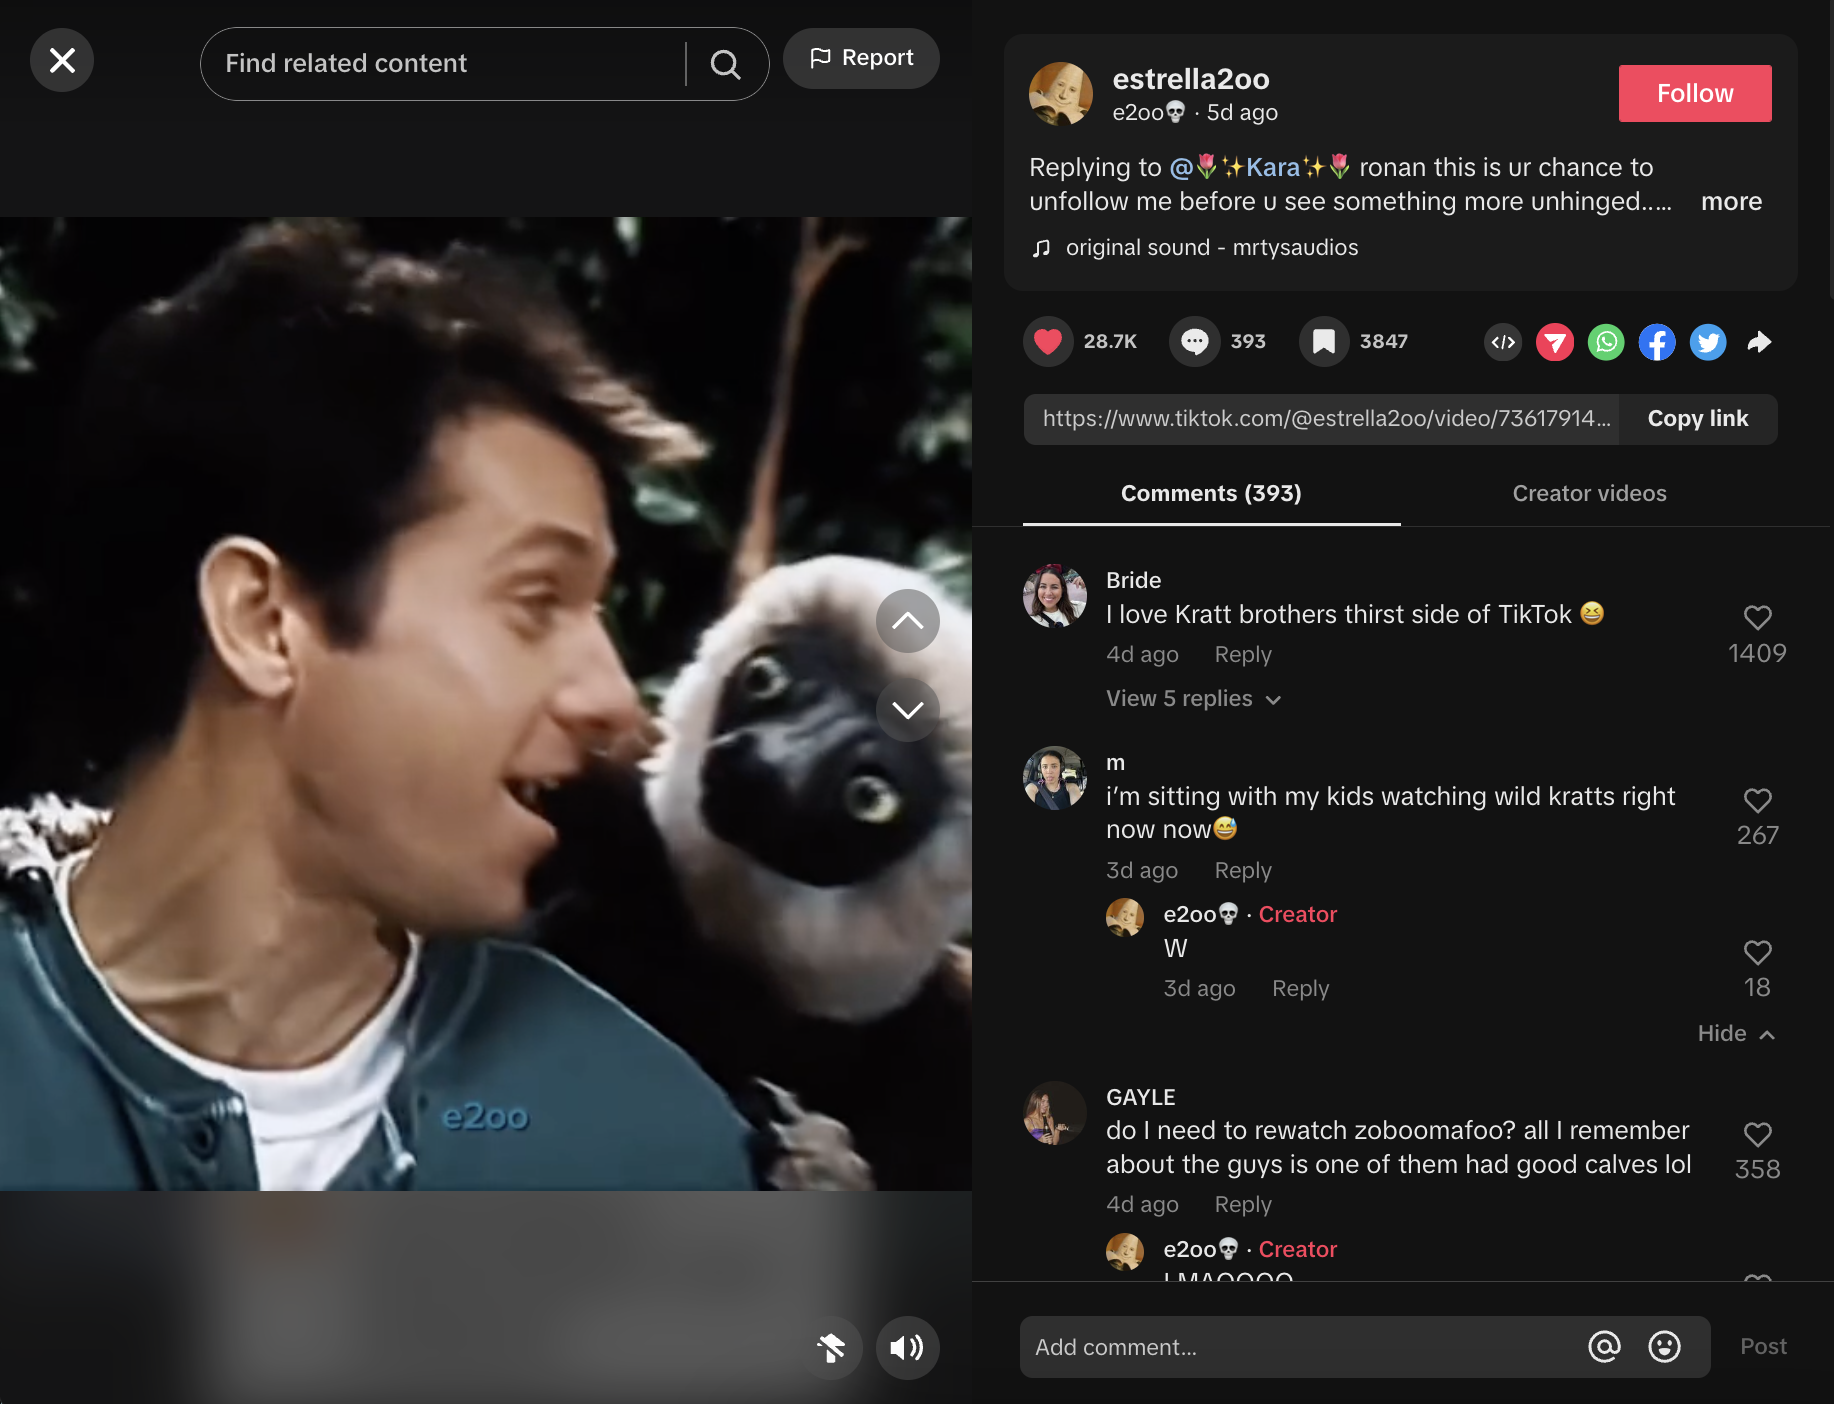Share video to Twitter
The image size is (1834, 1404).
(1708, 342)
